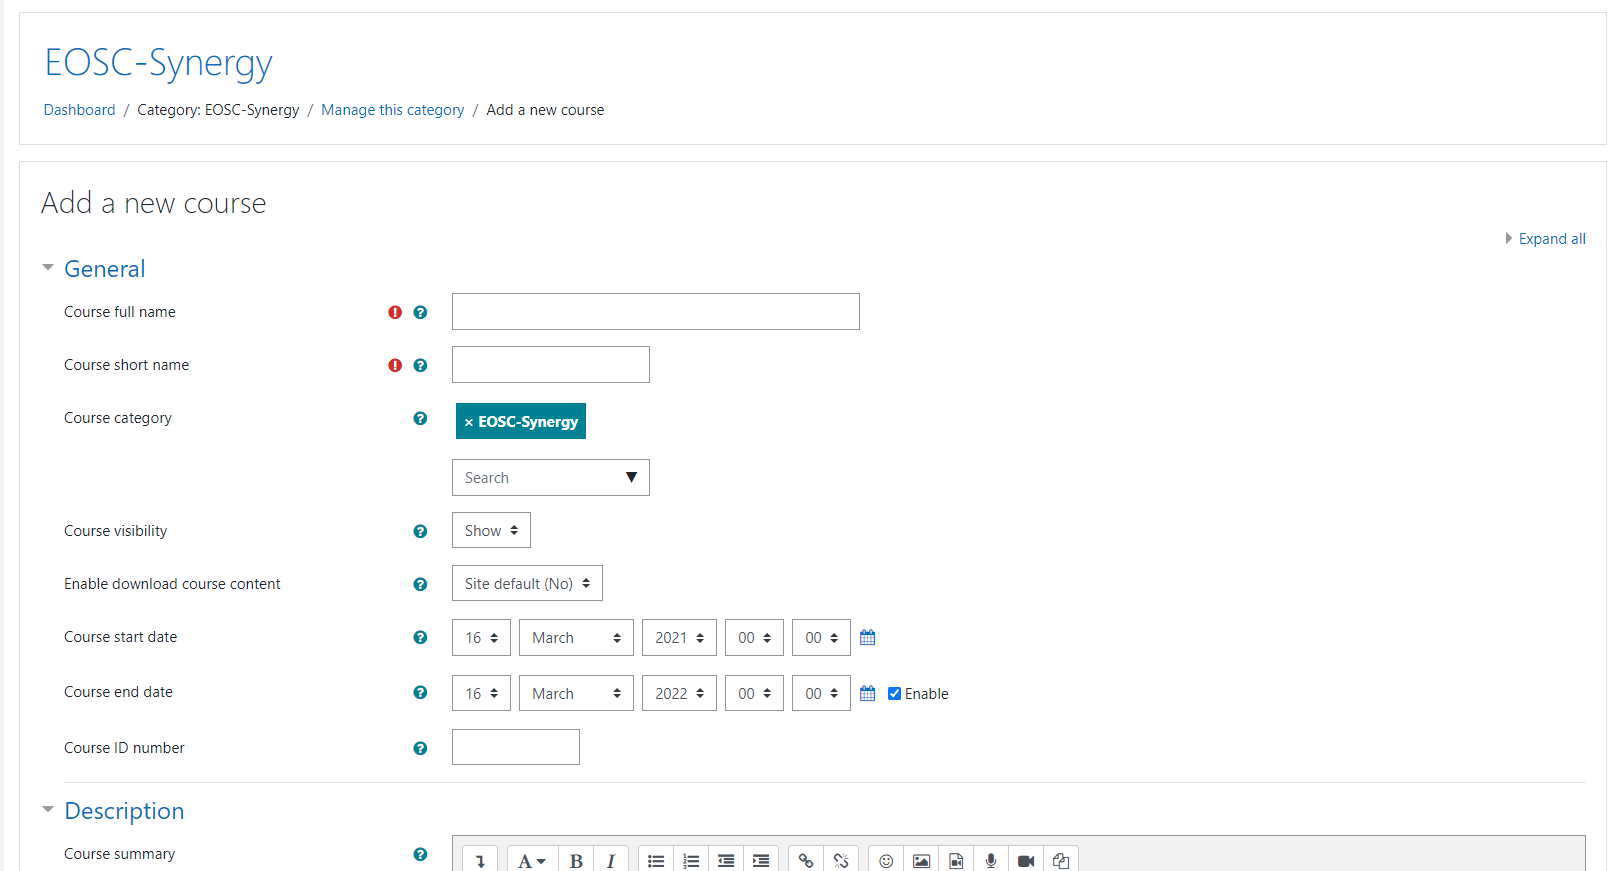
Task: Open help for Course visibility
Action: (x=420, y=531)
